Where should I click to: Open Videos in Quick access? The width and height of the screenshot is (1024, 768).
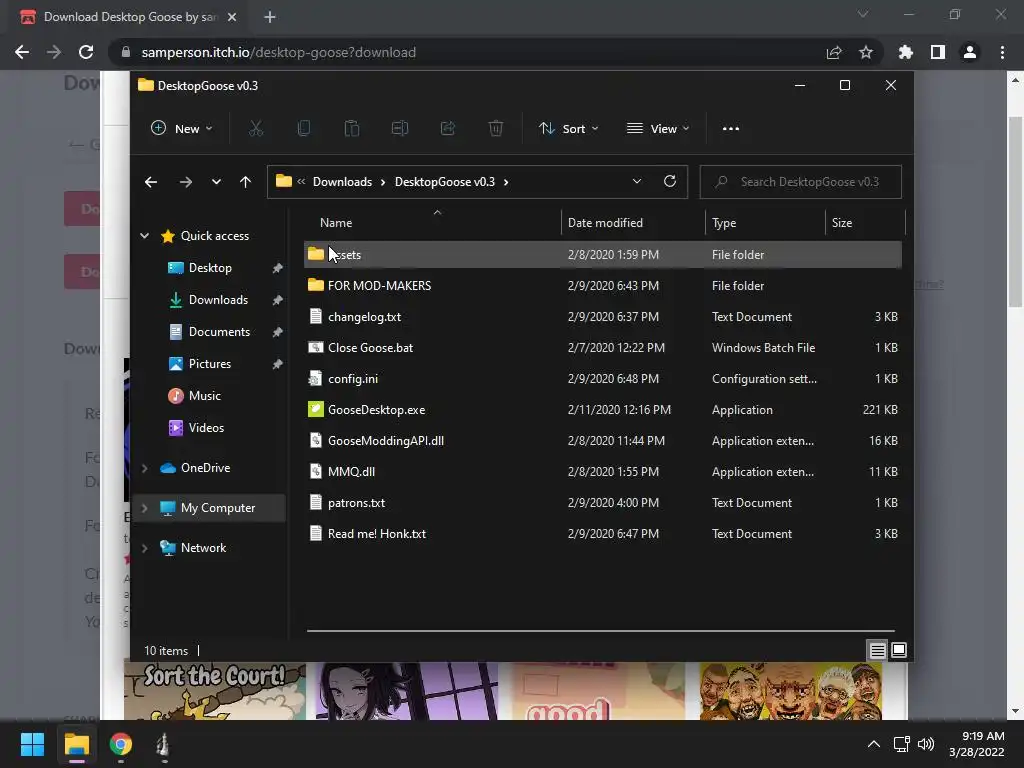[206, 428]
